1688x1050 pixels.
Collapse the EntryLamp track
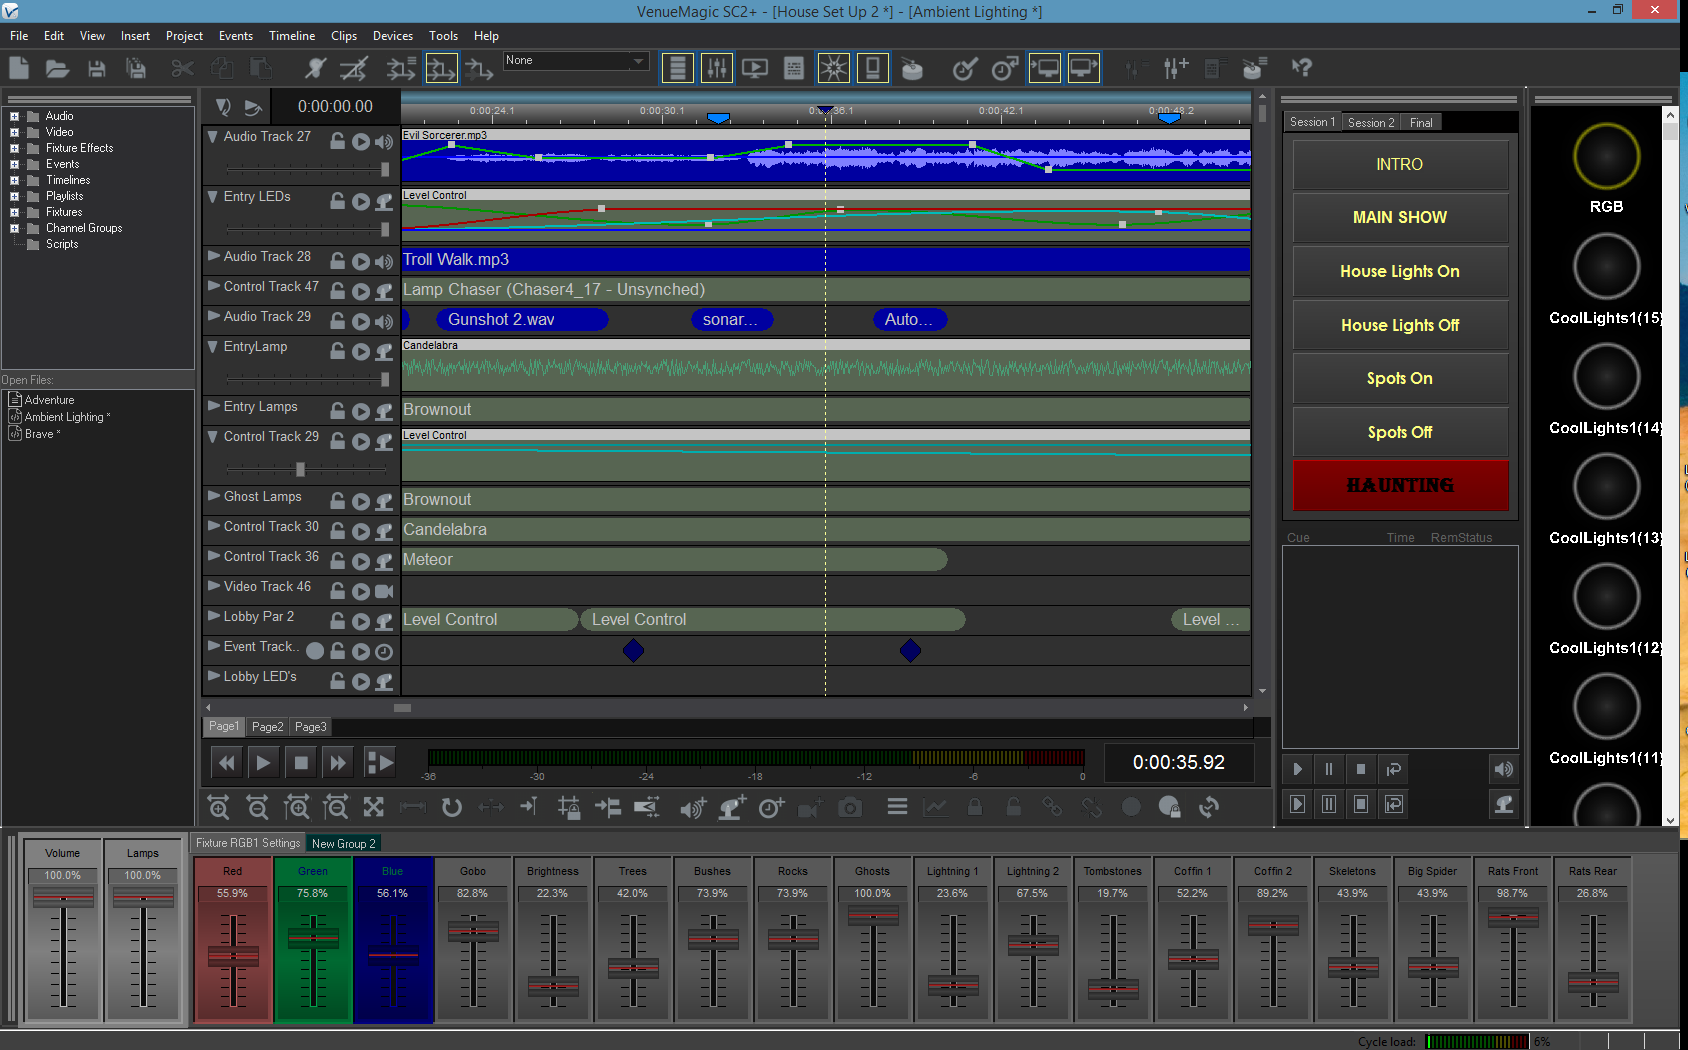point(213,347)
